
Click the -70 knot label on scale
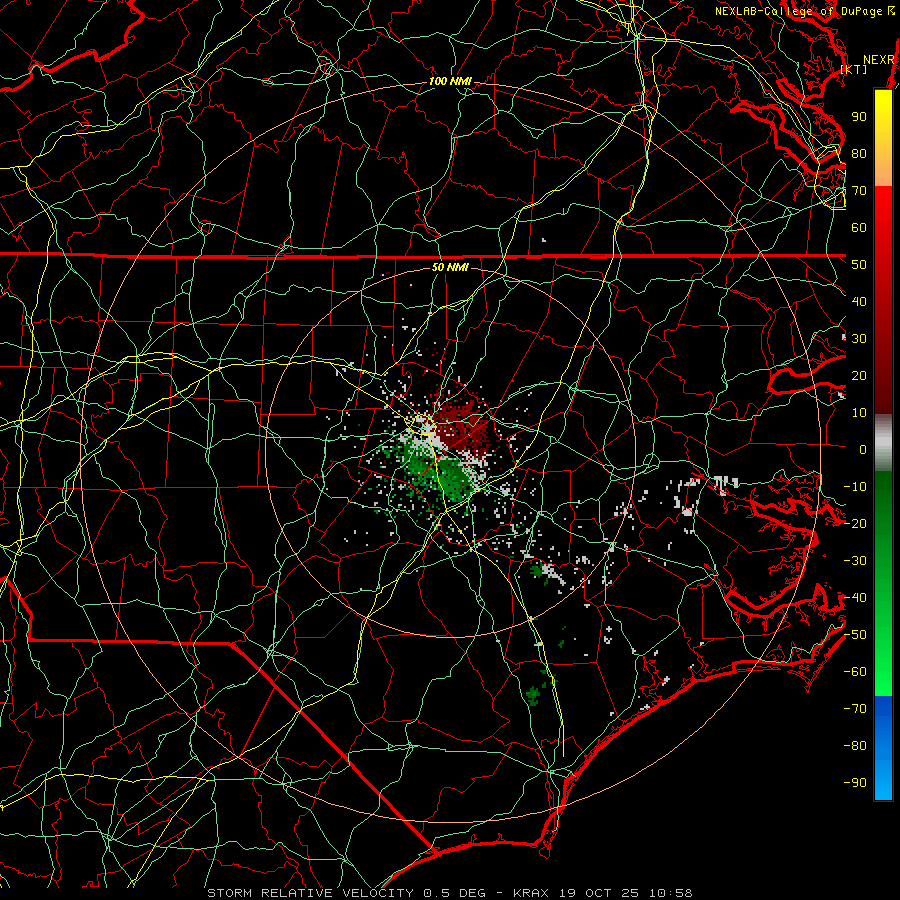click(x=855, y=709)
